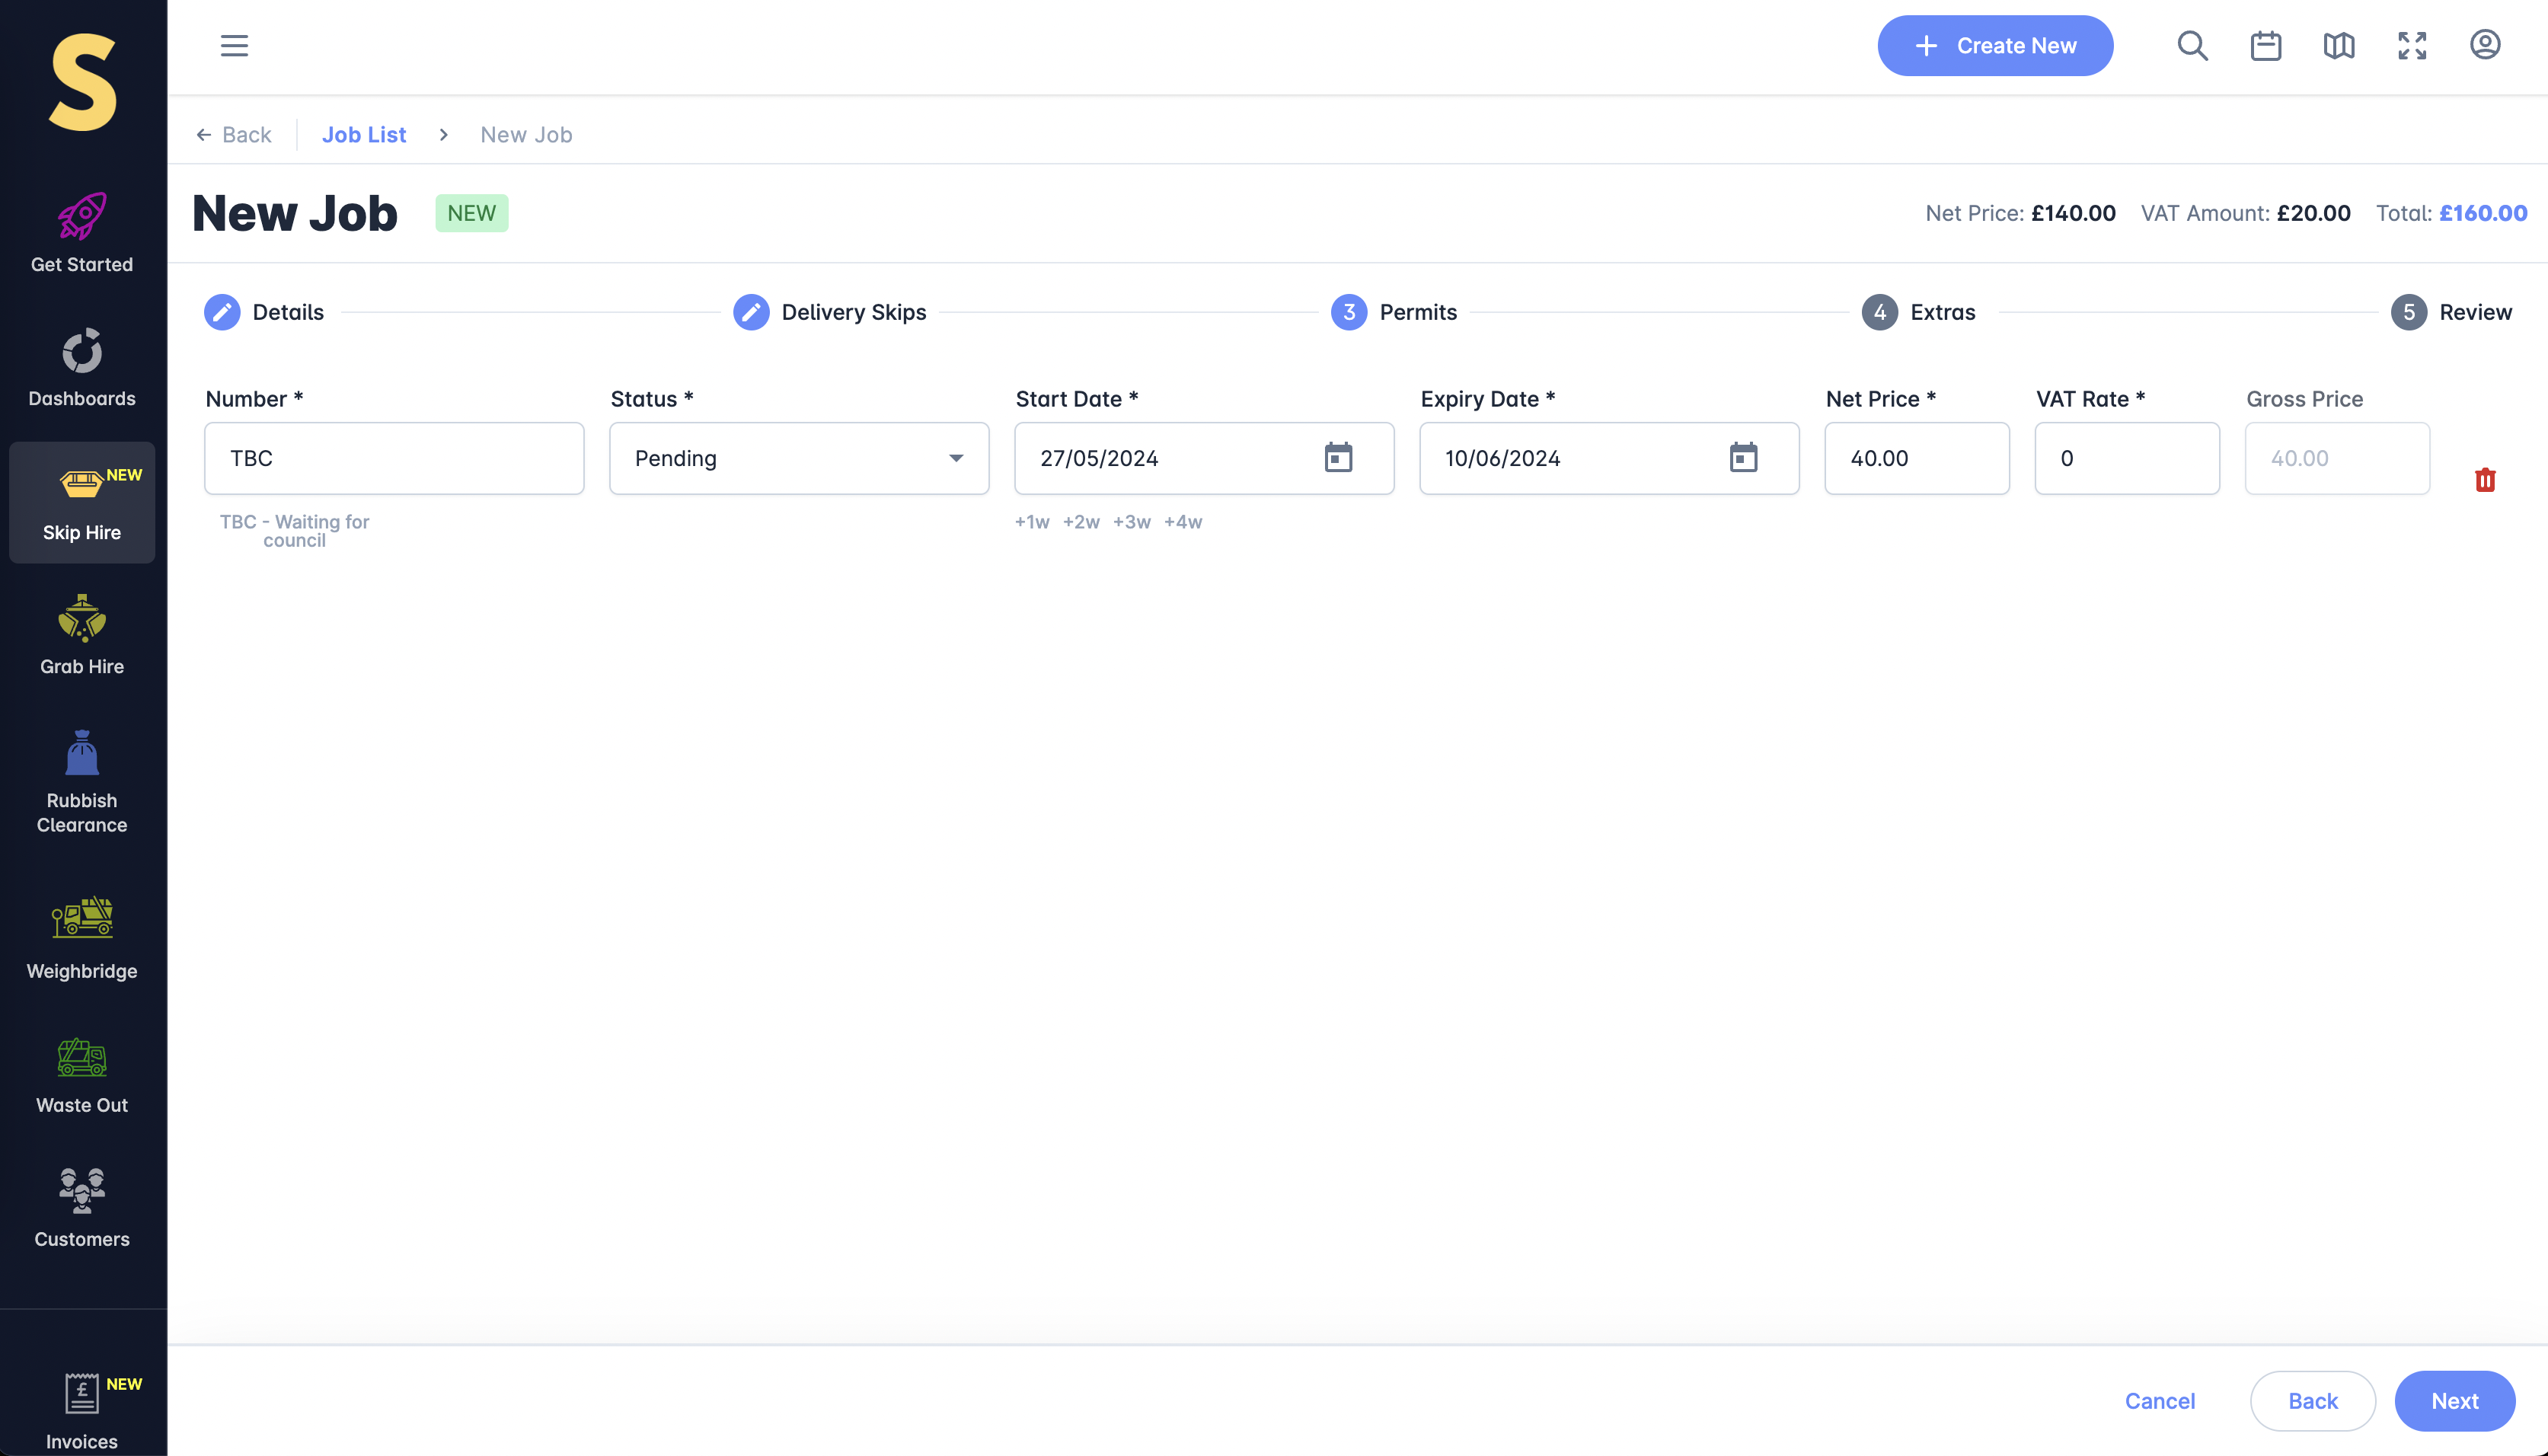Screen dimensions: 2548x1456
Task: Toggle fullscreen mode icon
Action: 2412,46
